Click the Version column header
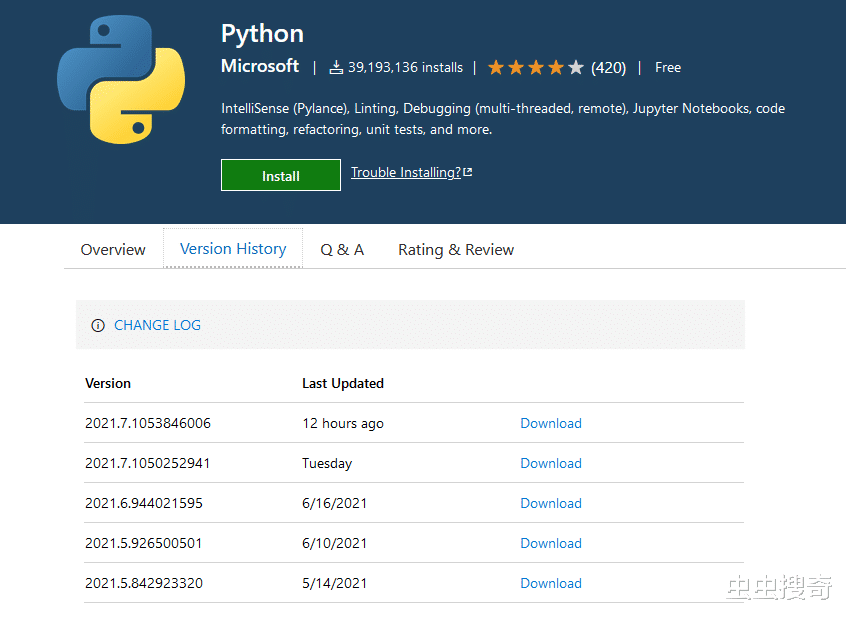 pyautogui.click(x=108, y=383)
